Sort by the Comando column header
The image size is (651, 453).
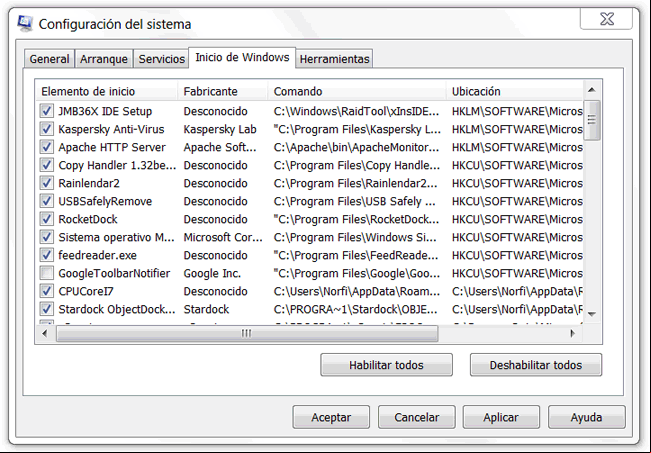click(357, 91)
